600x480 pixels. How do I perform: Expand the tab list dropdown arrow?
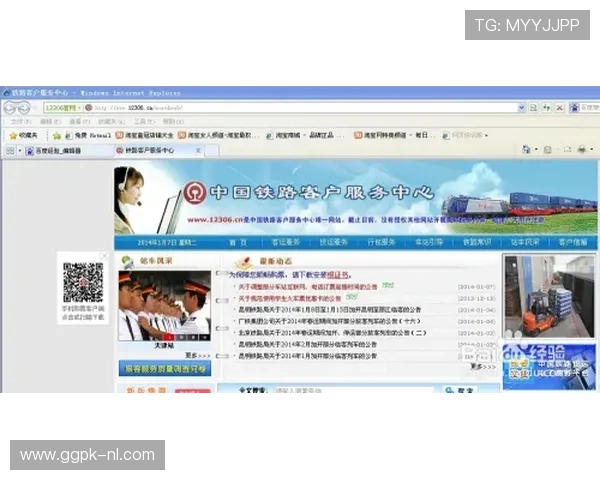[x=20, y=151]
